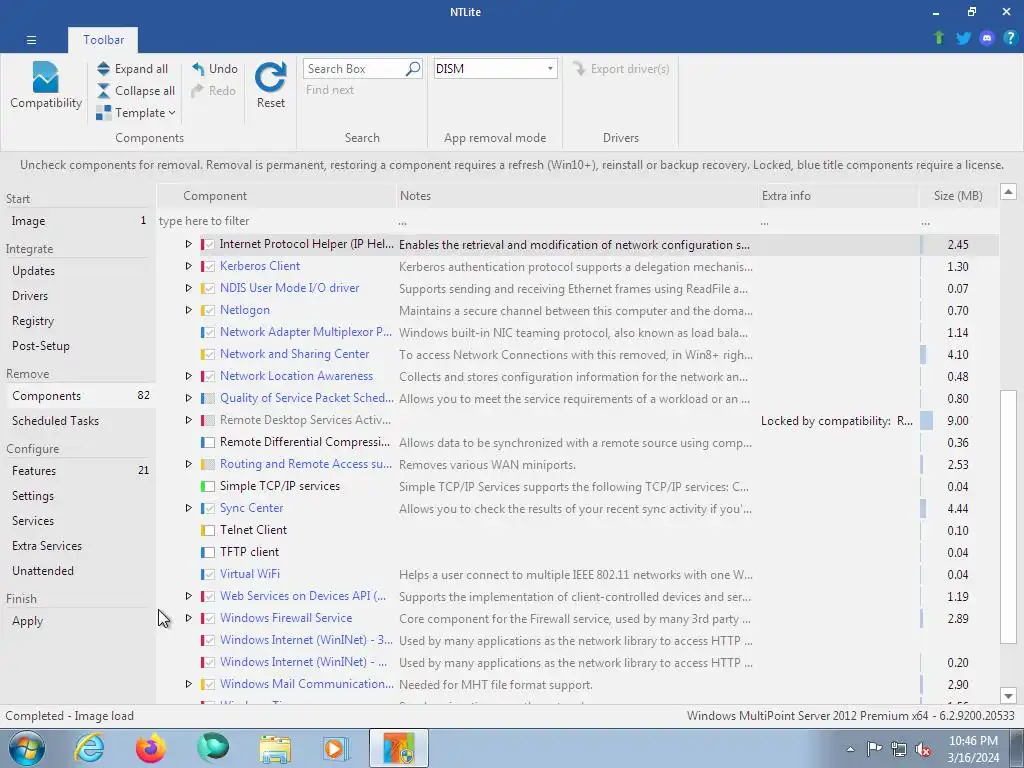Open the Template icon menu
Screen dimensions: 1024x768
(x=103, y=113)
